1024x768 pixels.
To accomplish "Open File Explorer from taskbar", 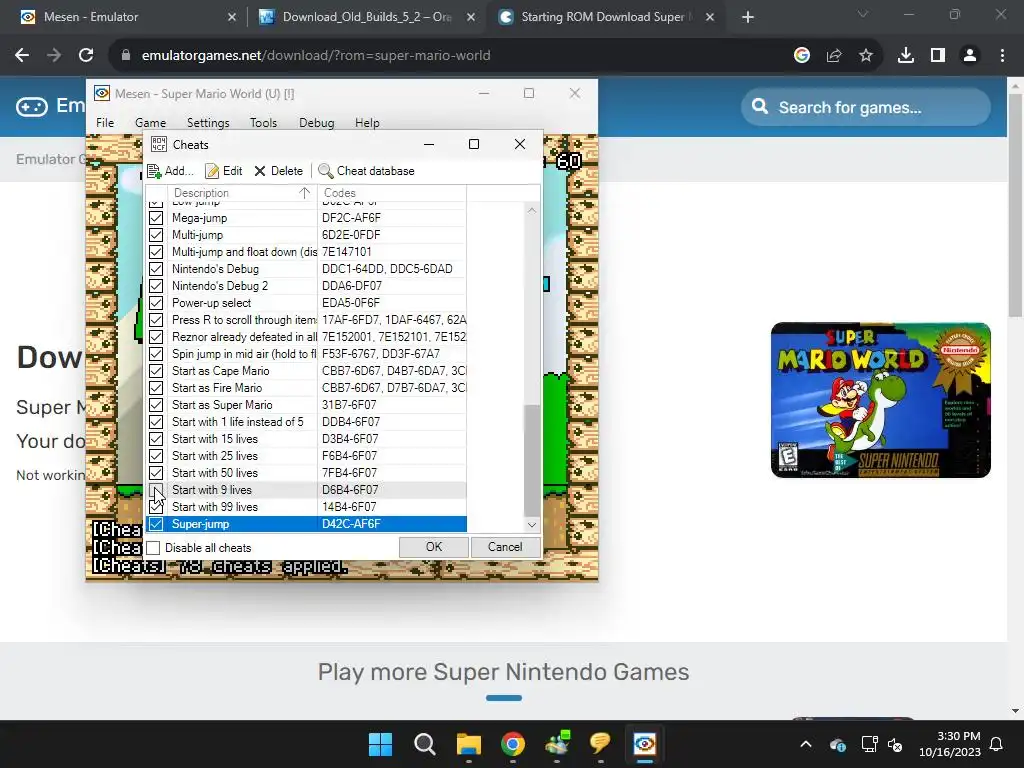I will [x=469, y=744].
